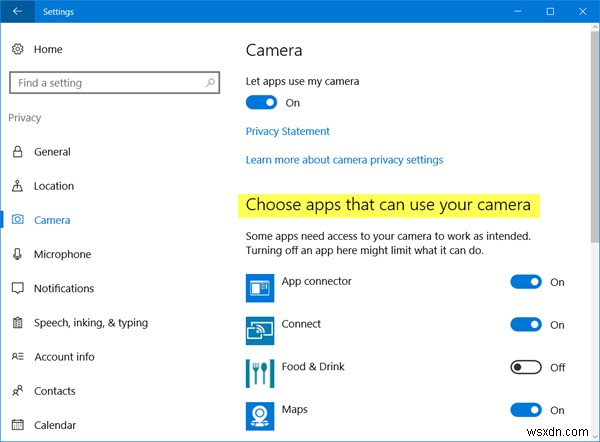Click the Food & Drink app icon

click(x=260, y=373)
